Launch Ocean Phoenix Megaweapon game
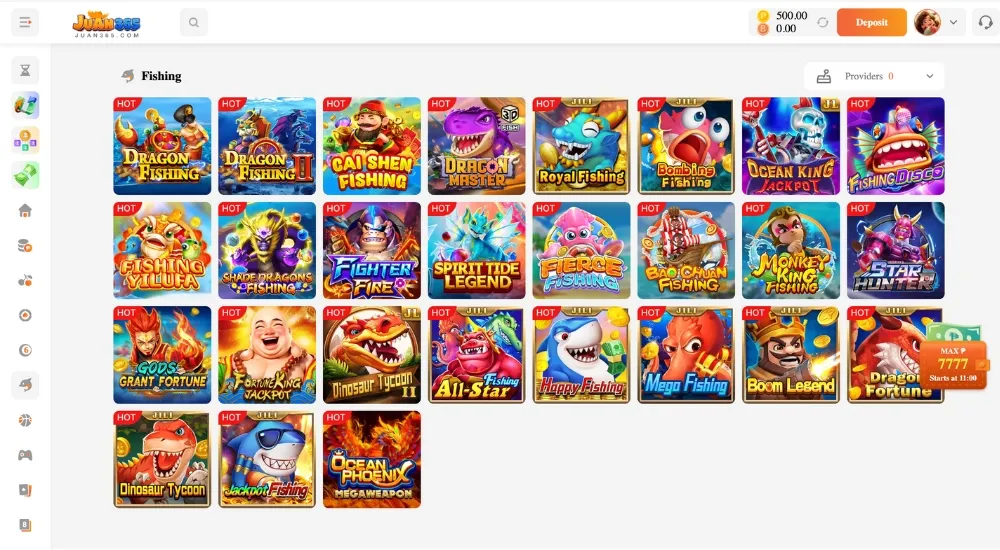 click(x=372, y=459)
